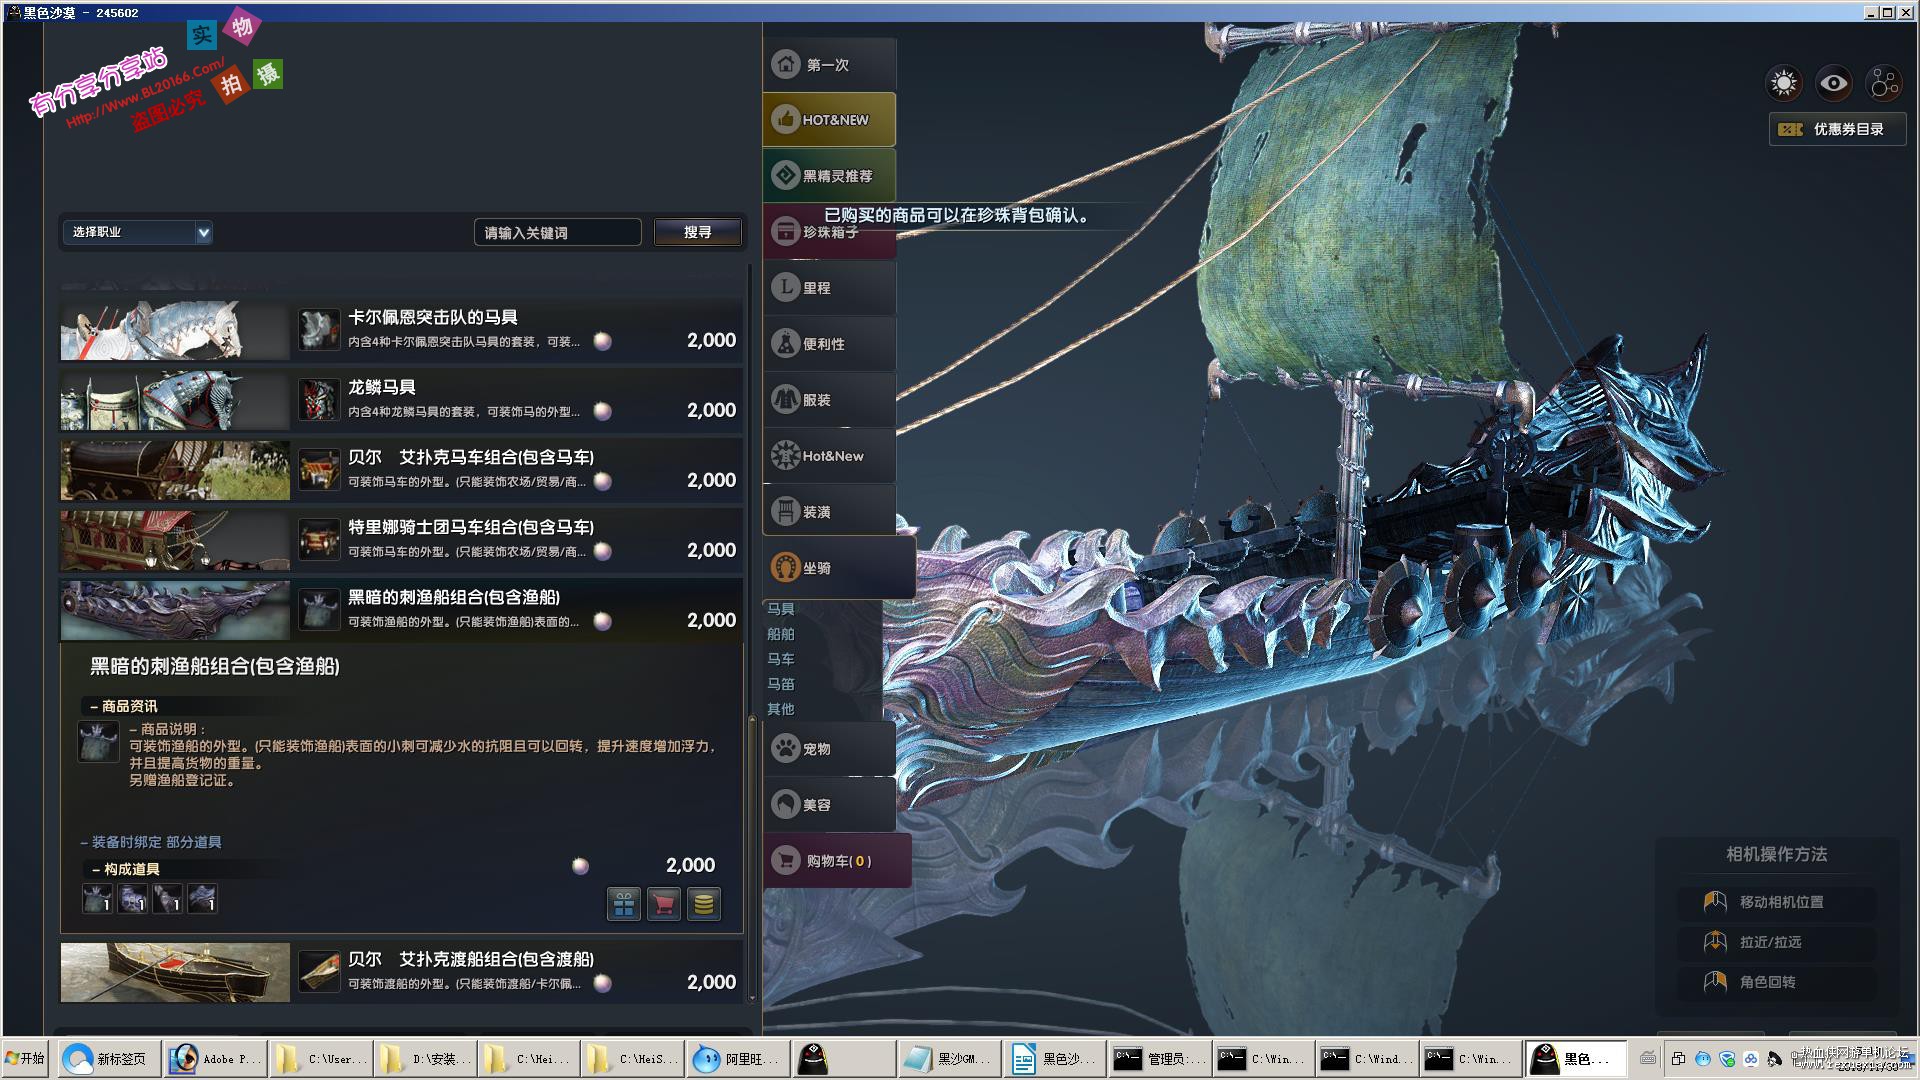Image resolution: width=1920 pixels, height=1080 pixels.
Task: Collapse the 坐骑 mount category
Action: click(839, 568)
